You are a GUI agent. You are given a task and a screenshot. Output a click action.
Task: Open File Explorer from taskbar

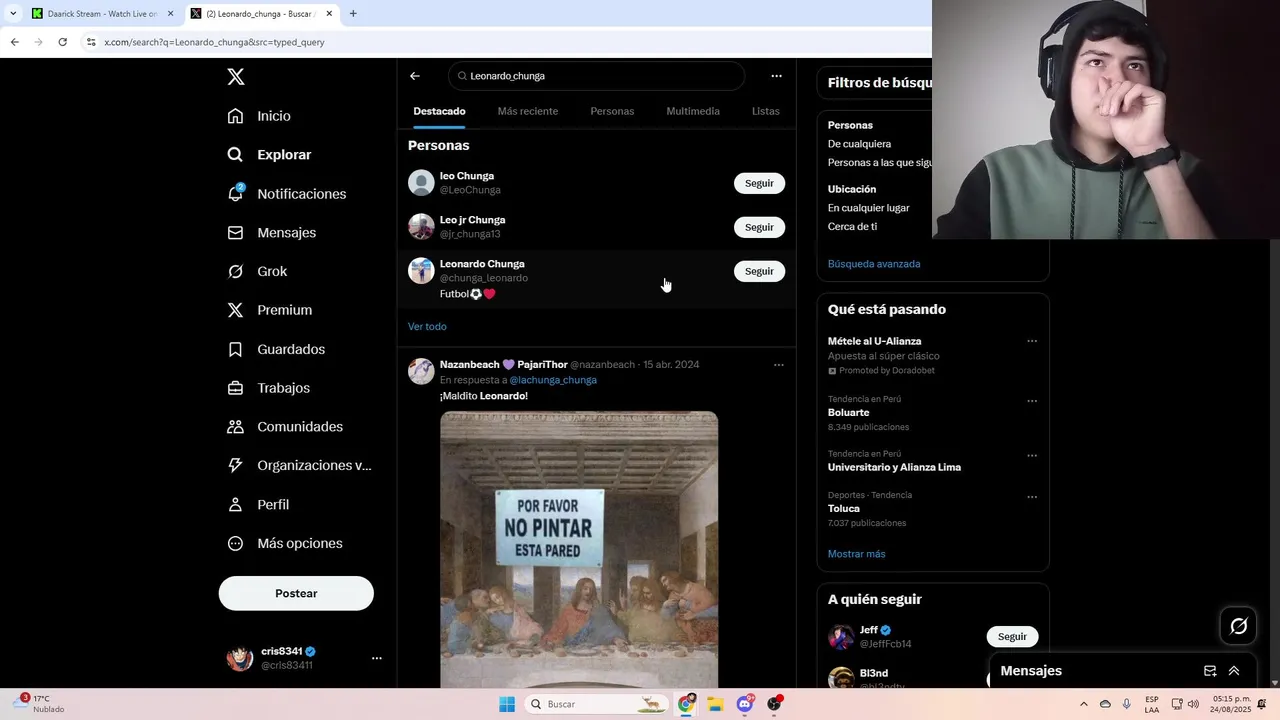click(715, 704)
